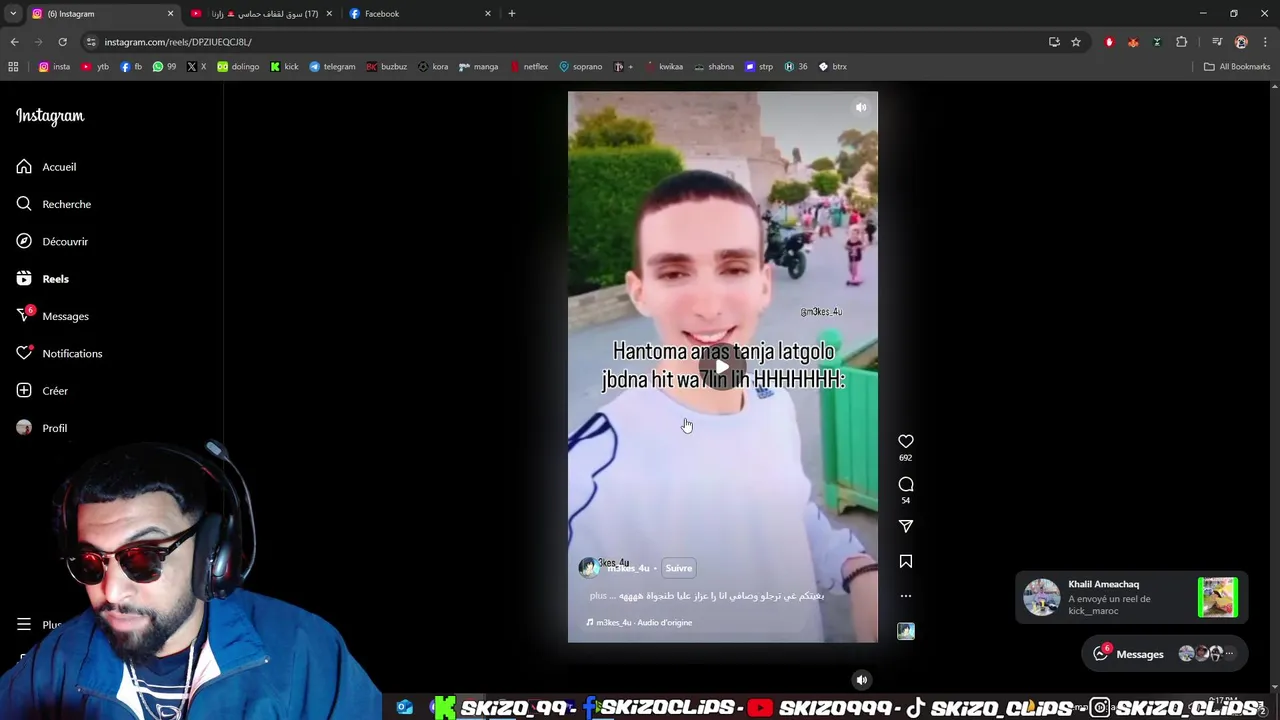The image size is (1280, 720).
Task: Save the reel with bookmark icon
Action: pyautogui.click(x=905, y=561)
